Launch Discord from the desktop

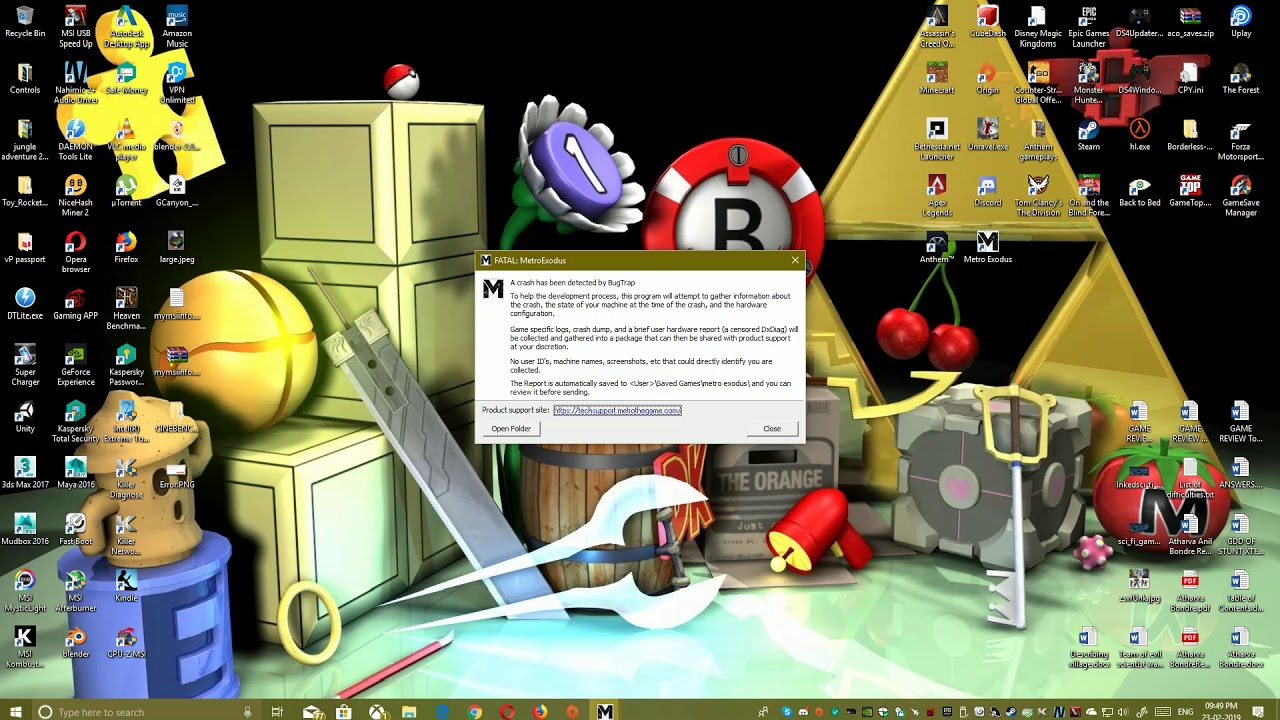pos(987,191)
